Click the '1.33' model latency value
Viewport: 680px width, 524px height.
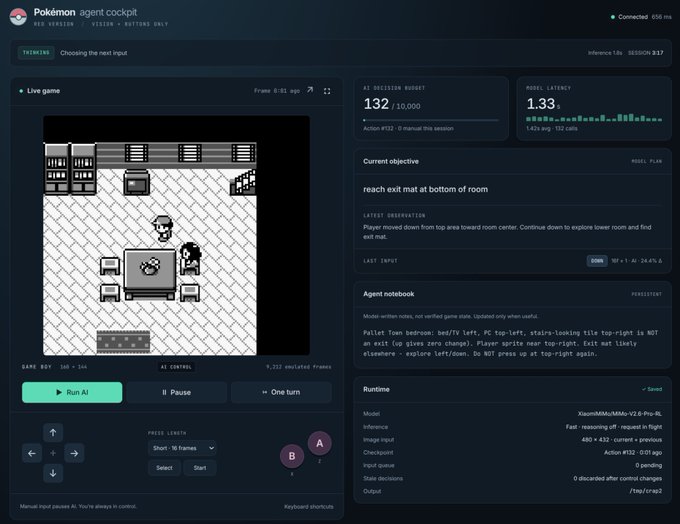tap(540, 104)
